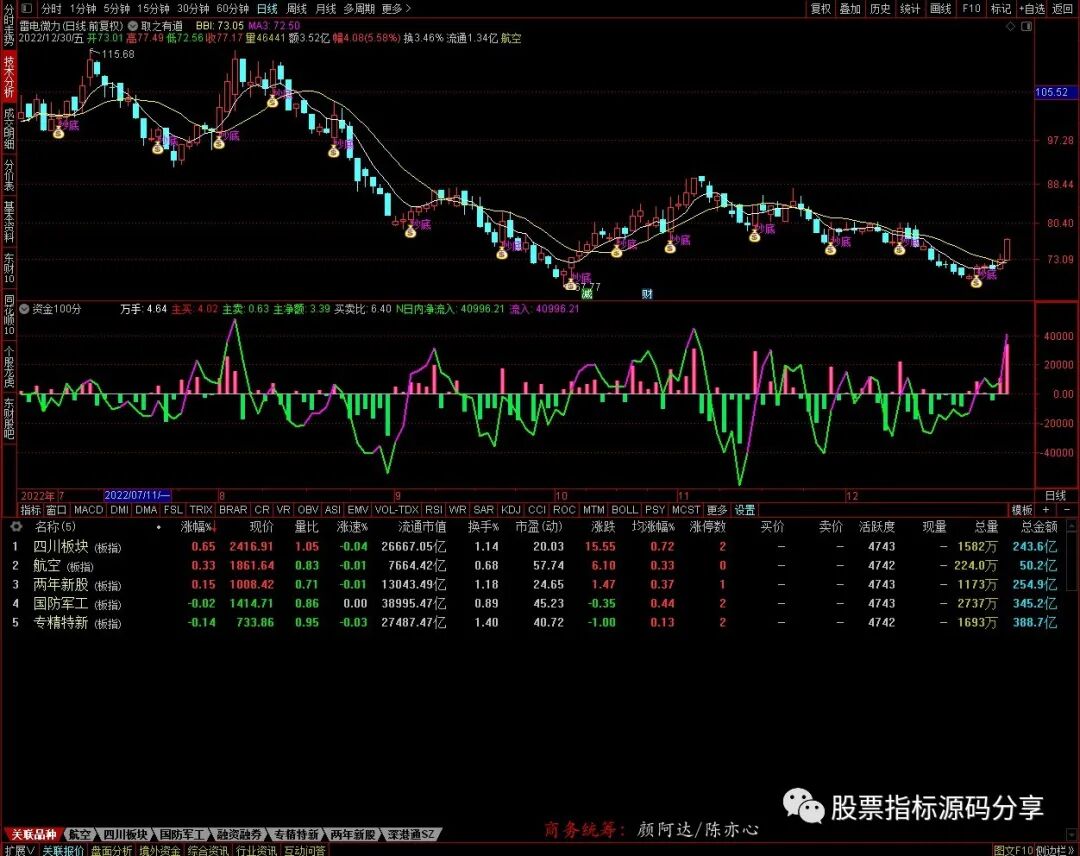Select the 国防军工 bottom tab
1080x856 pixels.
182,834
